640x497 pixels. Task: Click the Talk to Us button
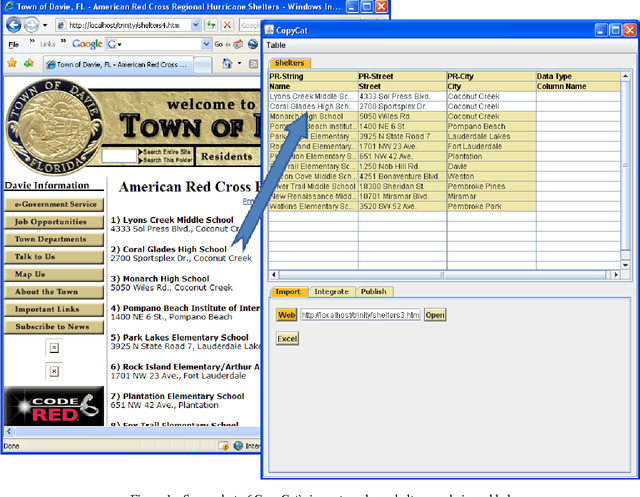(54, 257)
